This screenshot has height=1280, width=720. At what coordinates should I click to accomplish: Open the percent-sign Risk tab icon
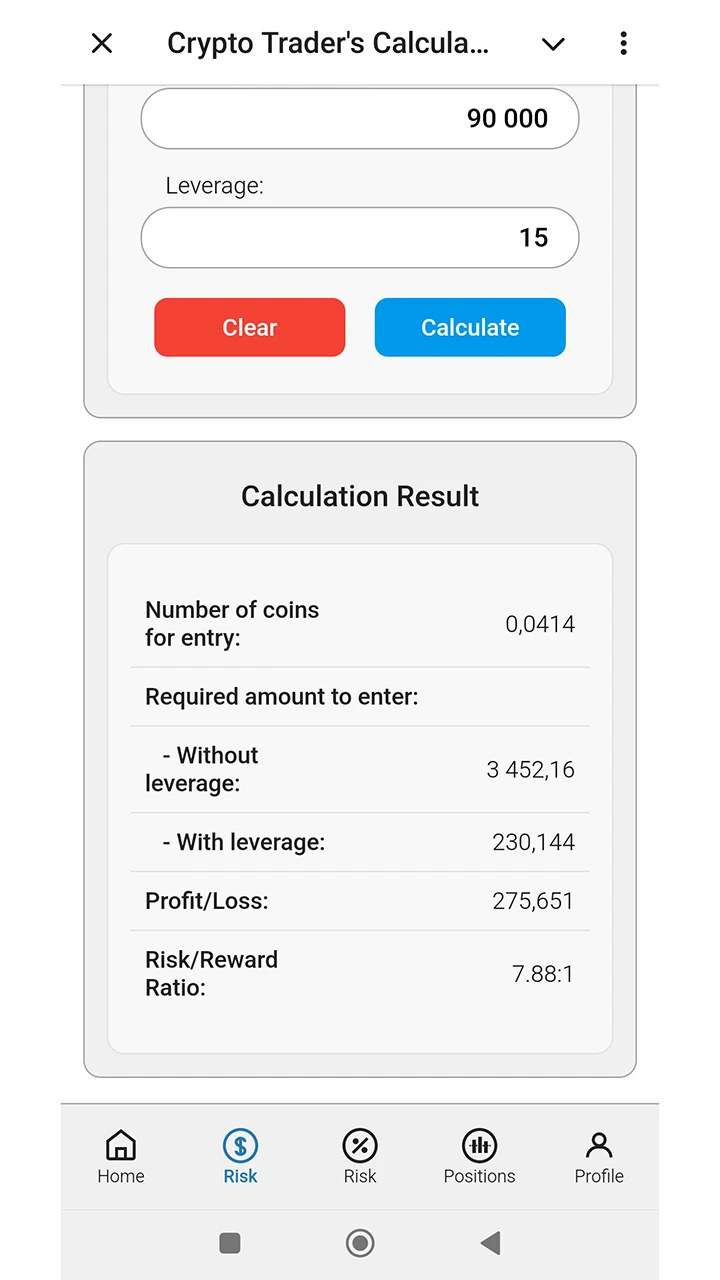[360, 1145]
